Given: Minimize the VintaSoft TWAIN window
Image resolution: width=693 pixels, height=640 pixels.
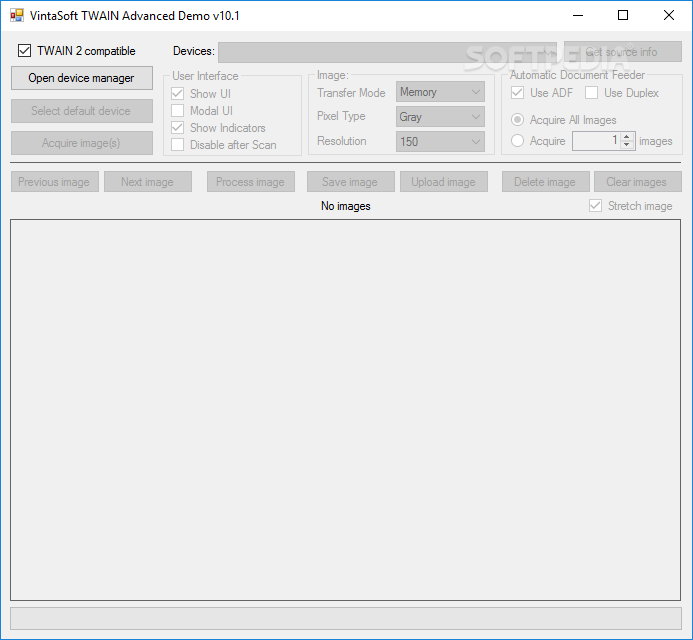Looking at the screenshot, I should click(x=578, y=15).
